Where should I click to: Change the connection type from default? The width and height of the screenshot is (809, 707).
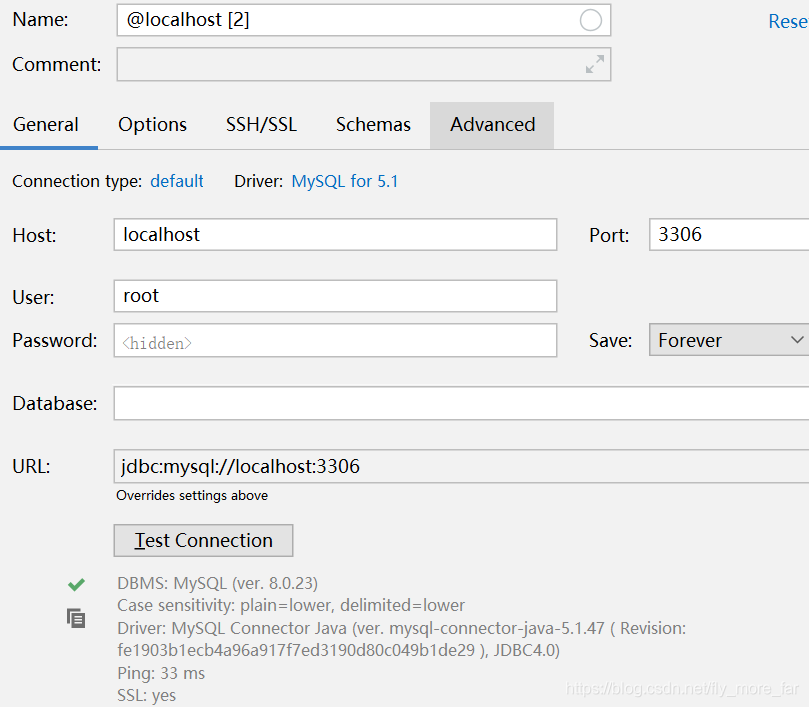click(x=177, y=181)
